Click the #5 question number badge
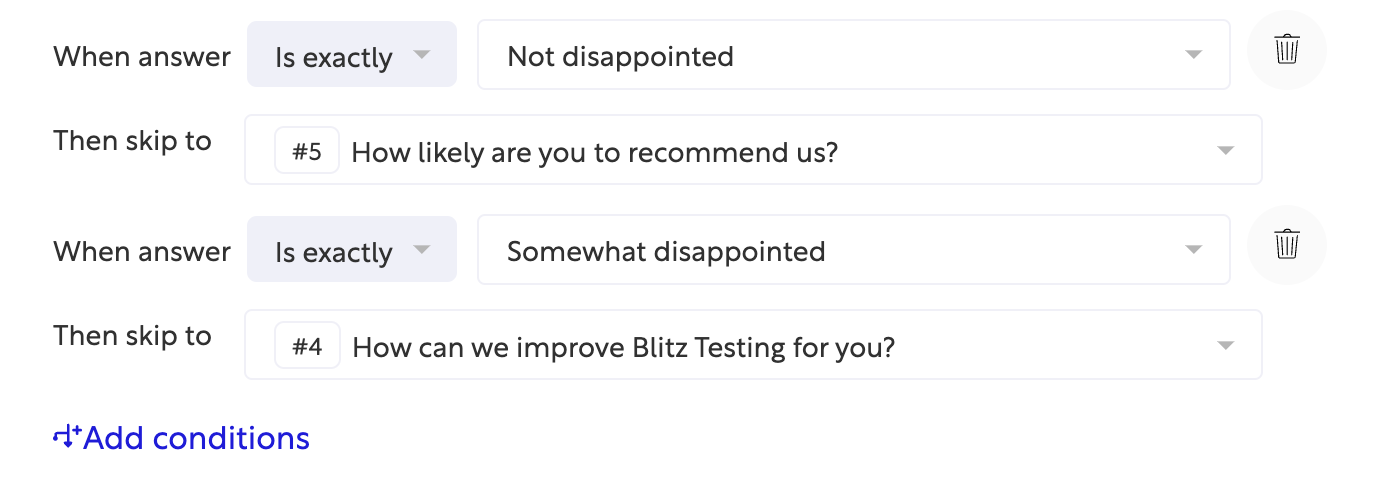The image size is (1380, 496). click(307, 152)
